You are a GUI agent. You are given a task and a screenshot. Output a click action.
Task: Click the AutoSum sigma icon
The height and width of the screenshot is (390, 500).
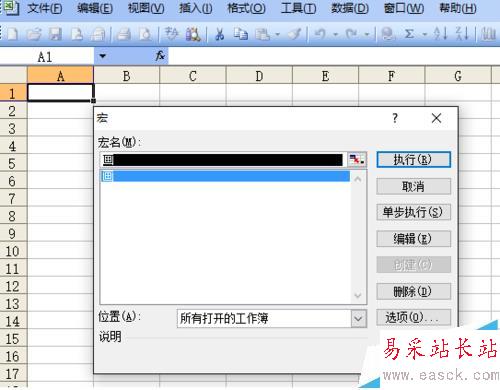click(409, 34)
